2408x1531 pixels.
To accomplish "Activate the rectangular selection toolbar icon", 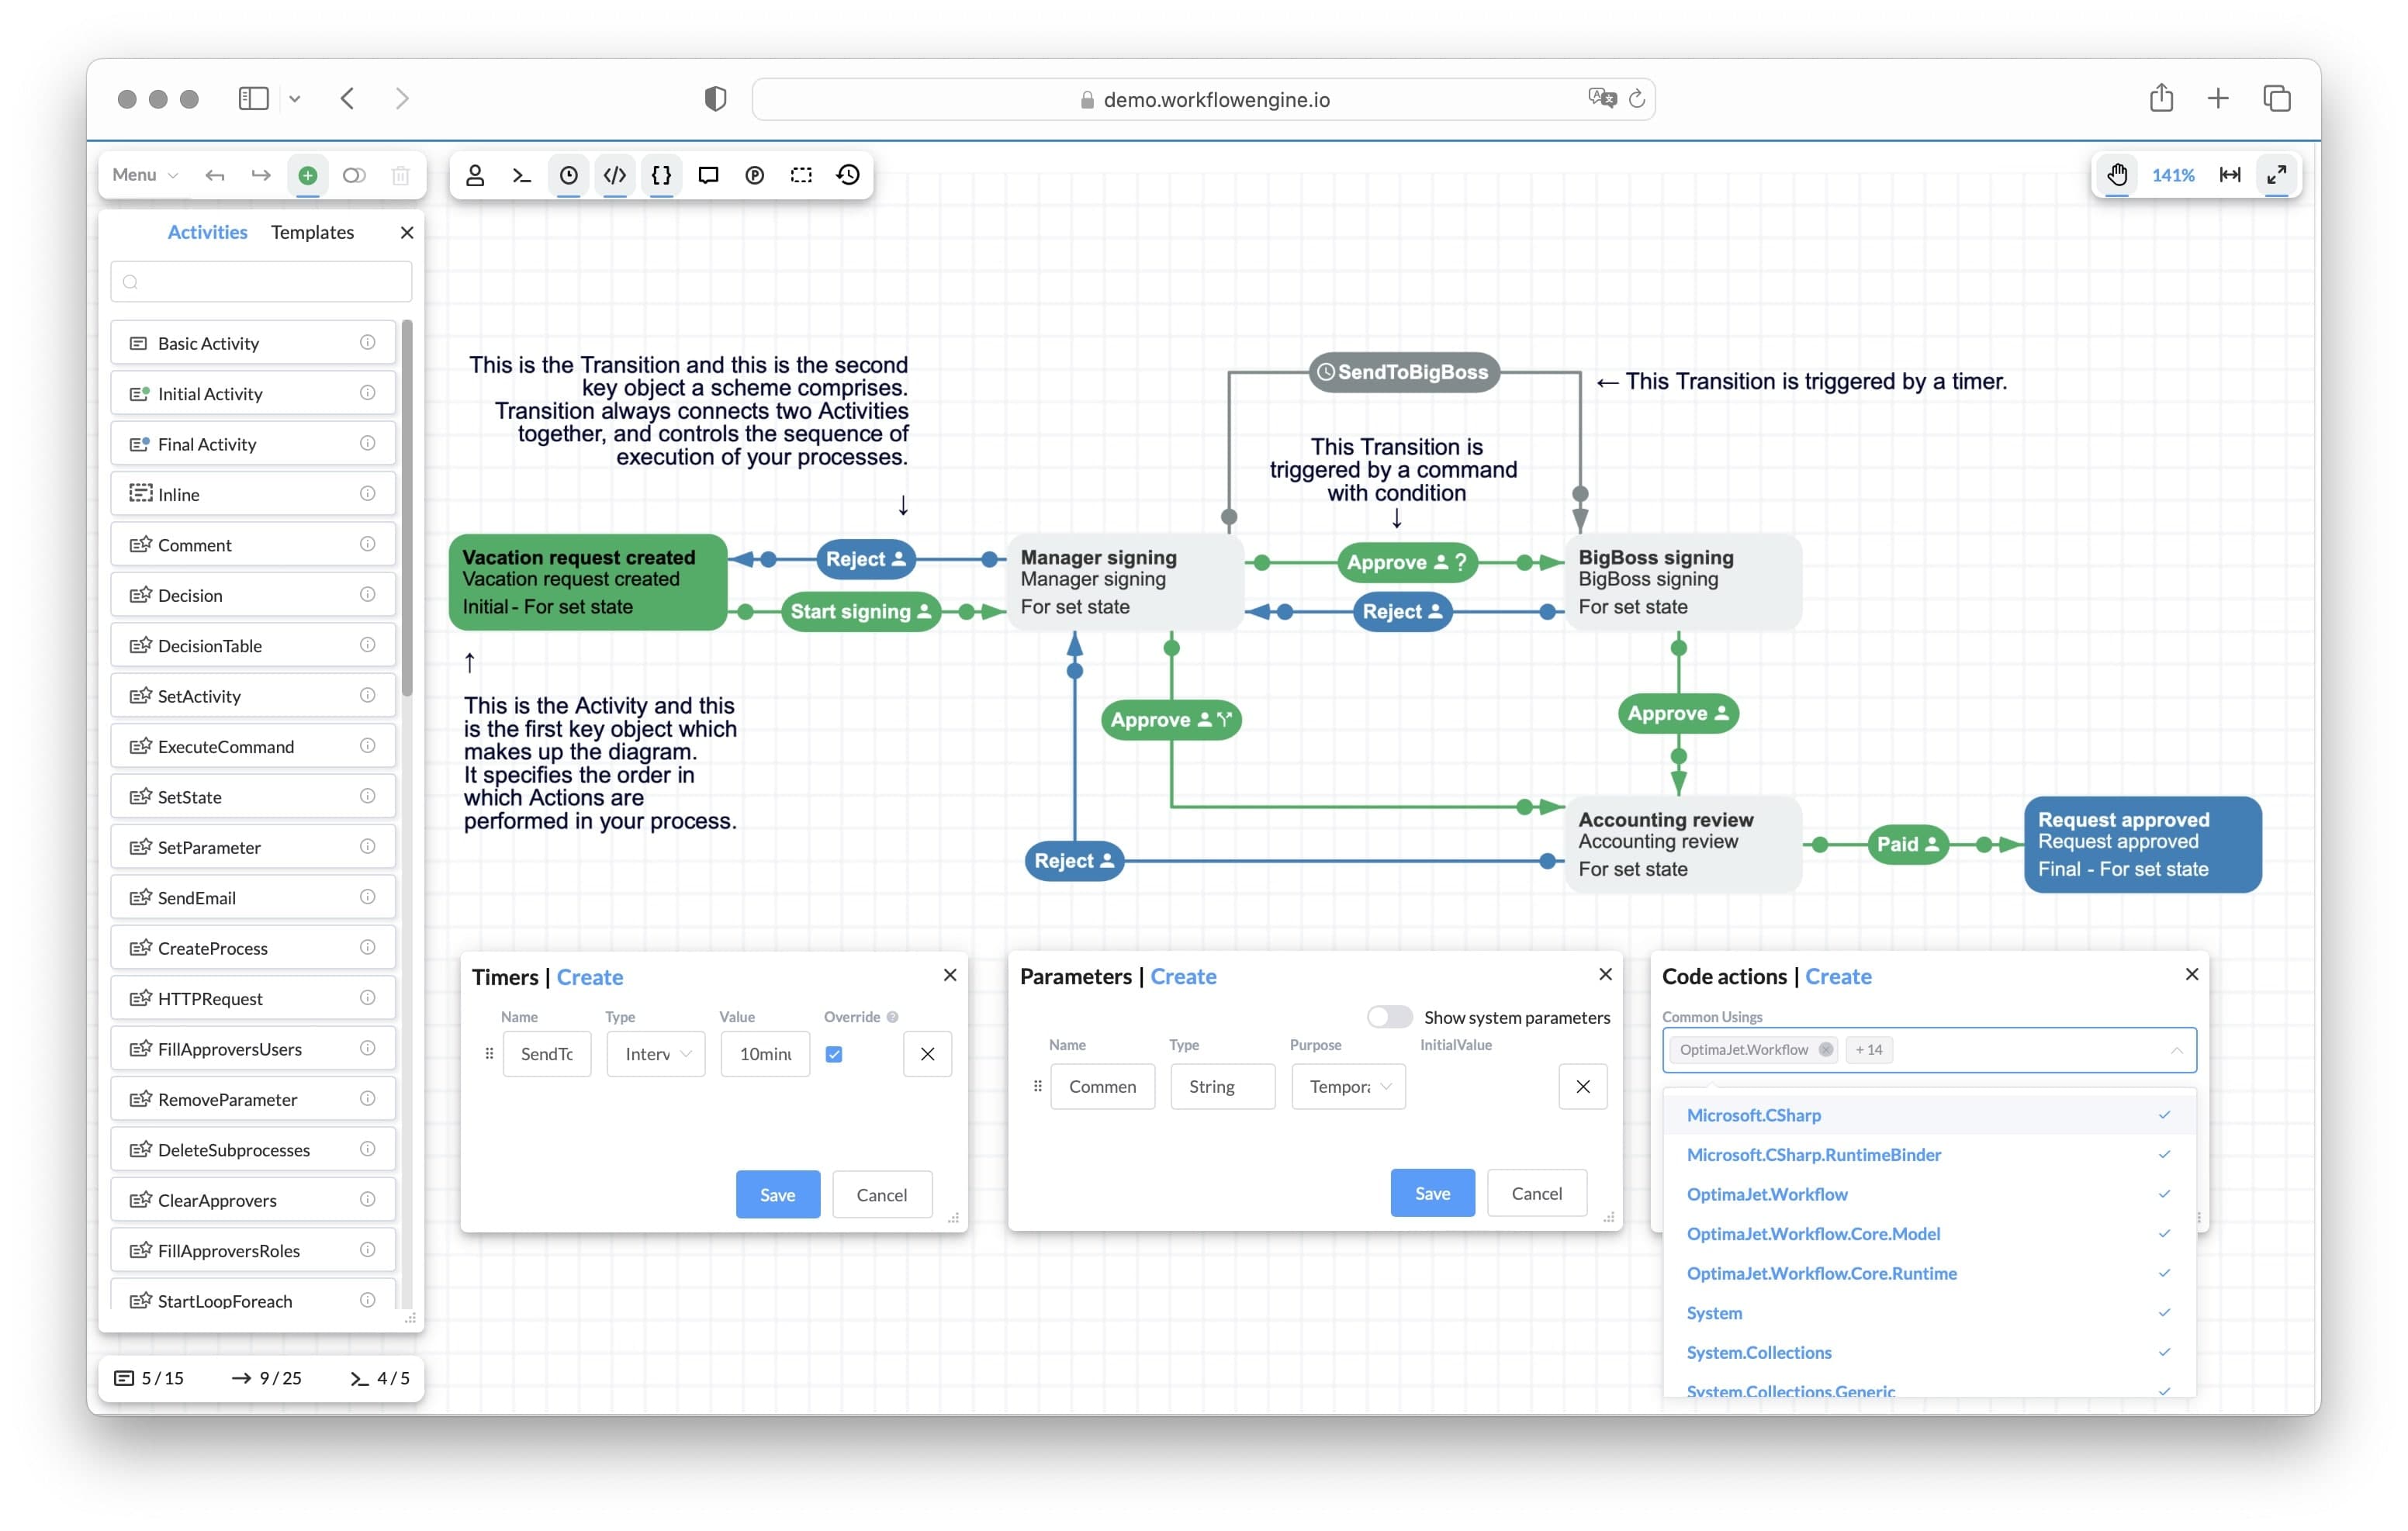I will coord(800,175).
